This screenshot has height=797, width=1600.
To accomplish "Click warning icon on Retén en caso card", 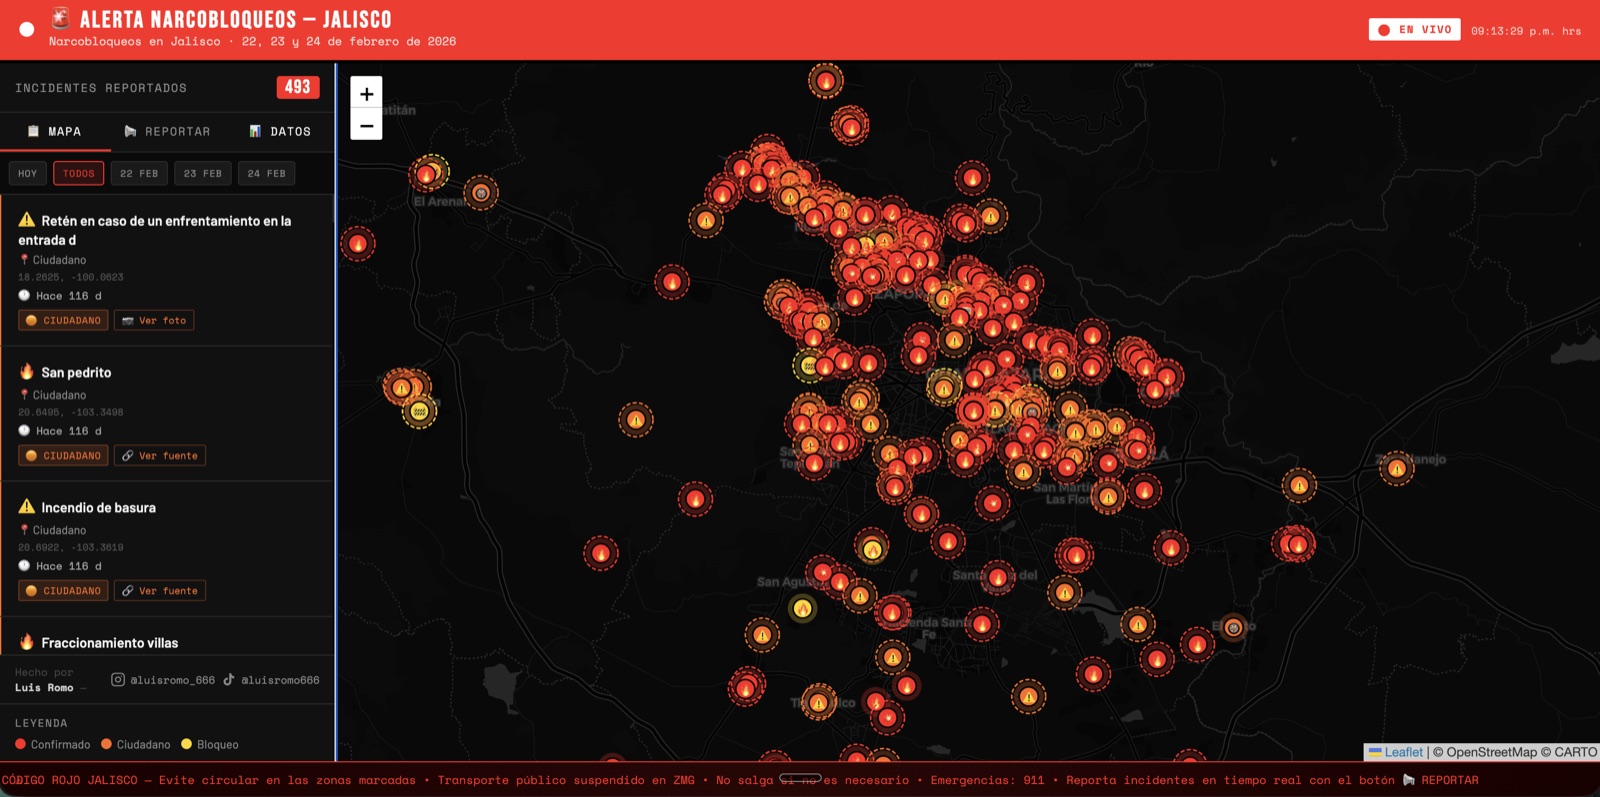I will click(x=27, y=220).
